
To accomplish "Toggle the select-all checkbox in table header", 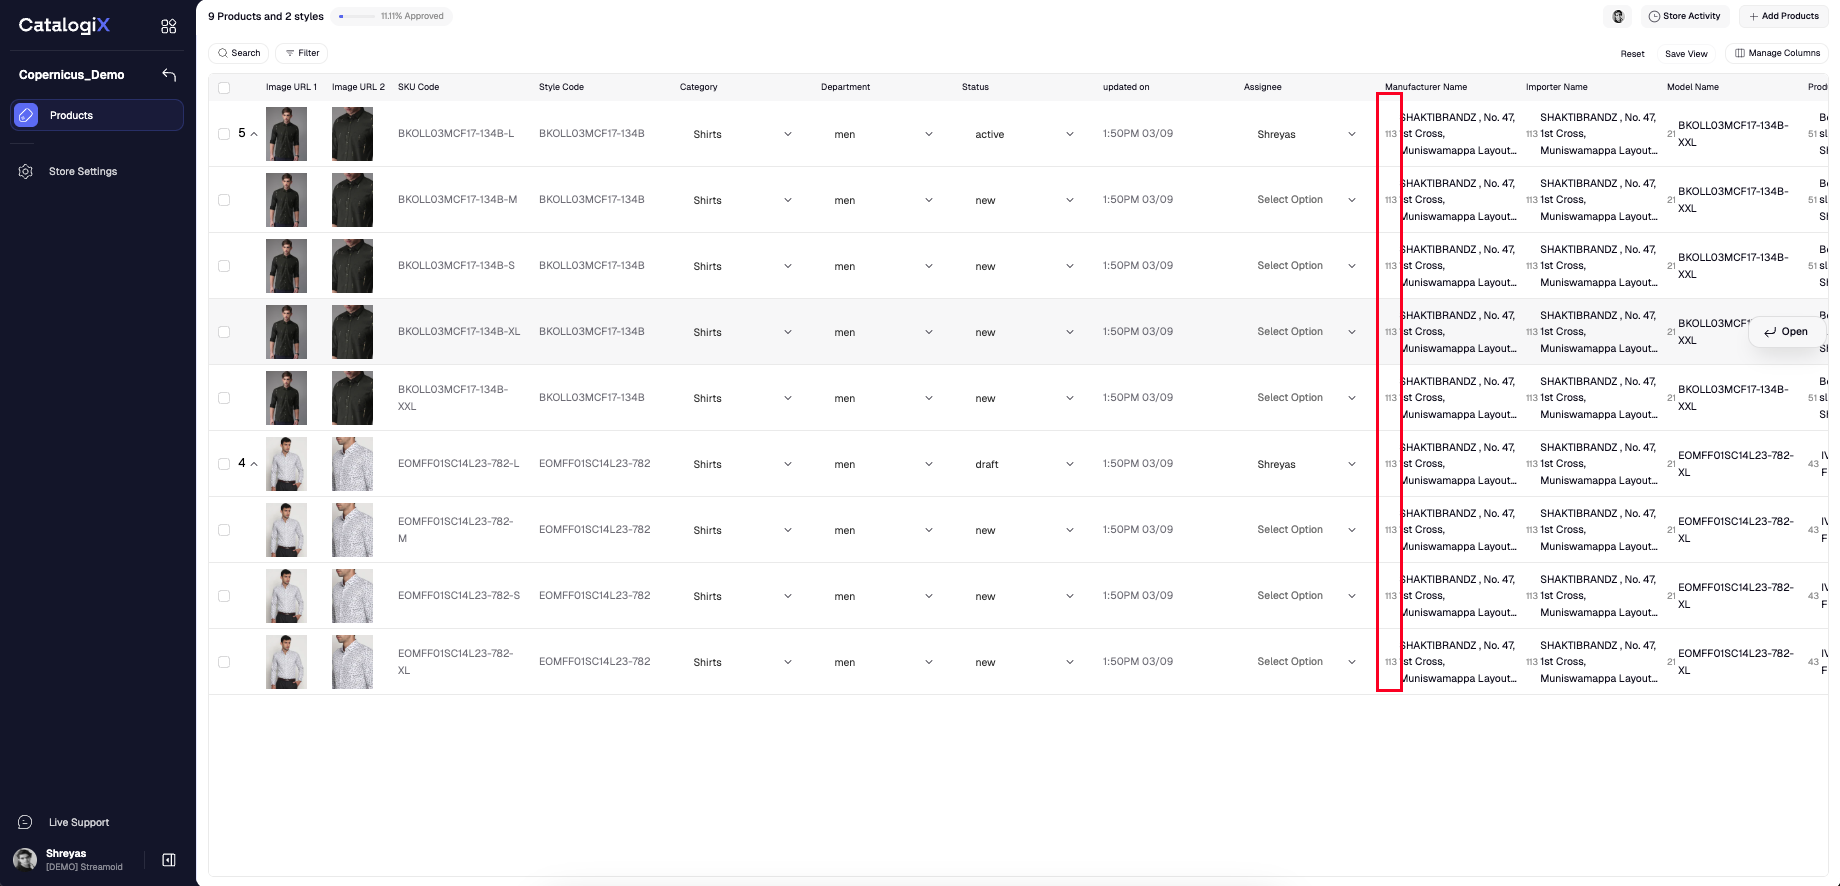I will coord(224,88).
